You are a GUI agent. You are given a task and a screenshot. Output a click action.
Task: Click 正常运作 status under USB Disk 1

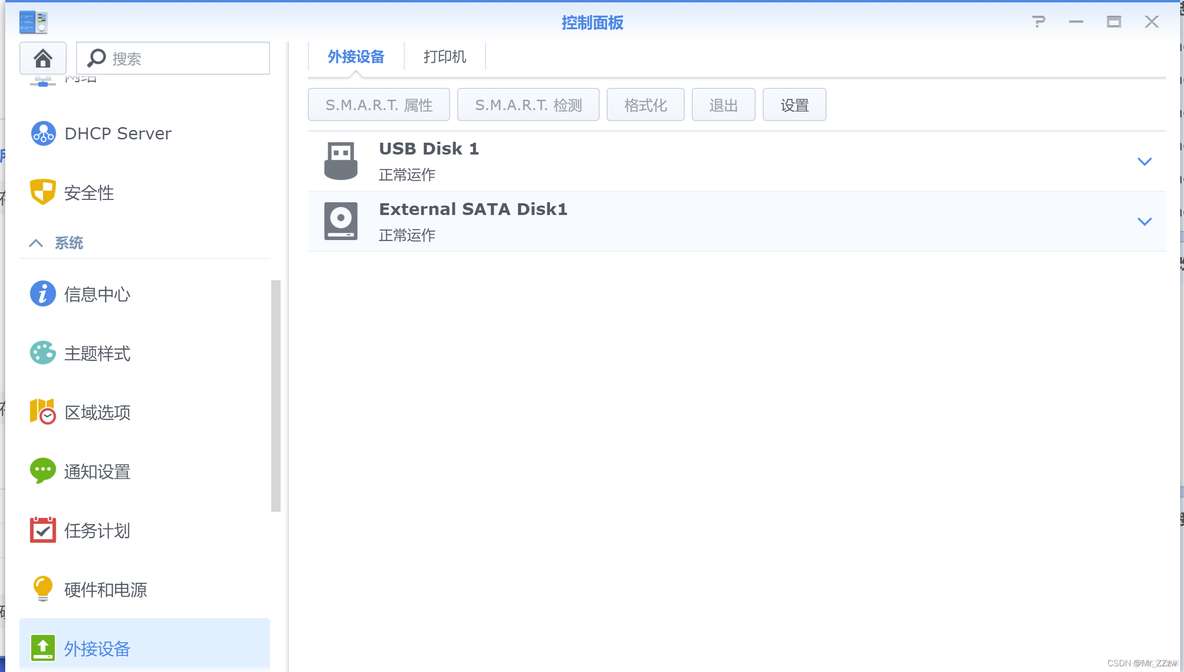pyautogui.click(x=406, y=175)
